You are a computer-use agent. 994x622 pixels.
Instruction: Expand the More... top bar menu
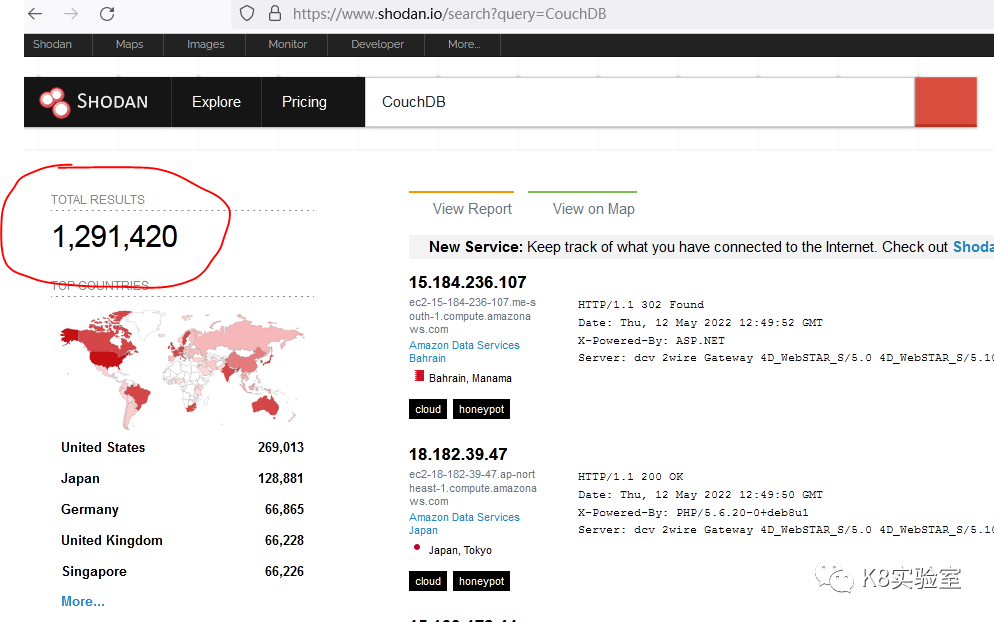464,44
